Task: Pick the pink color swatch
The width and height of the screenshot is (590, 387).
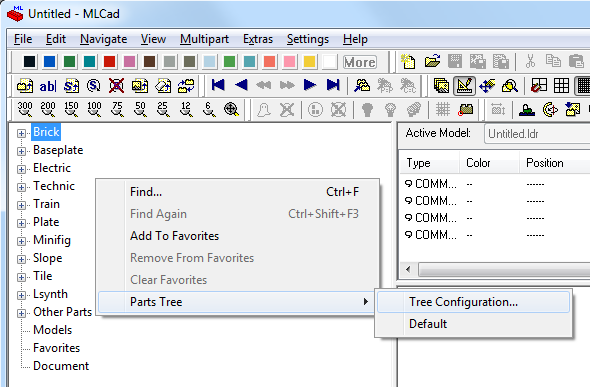Action: [x=289, y=62]
